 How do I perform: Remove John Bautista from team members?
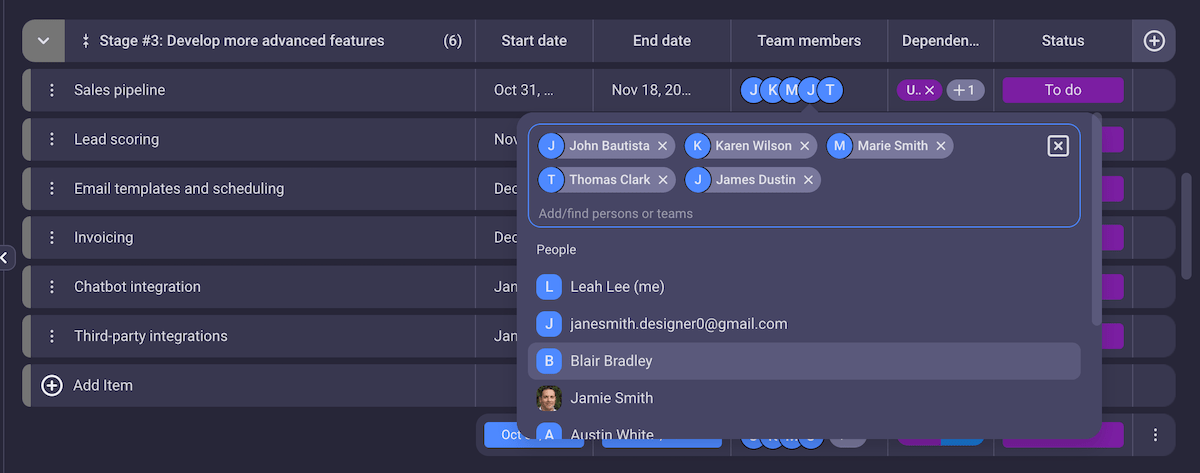(662, 146)
